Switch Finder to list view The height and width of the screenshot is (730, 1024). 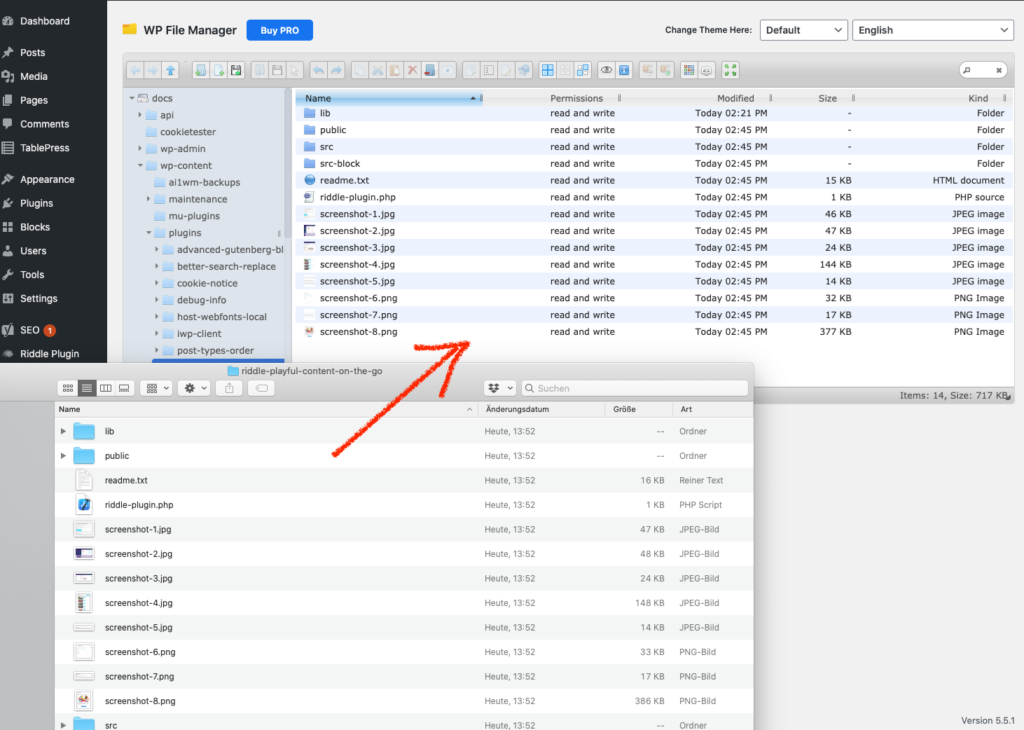[x=87, y=389]
